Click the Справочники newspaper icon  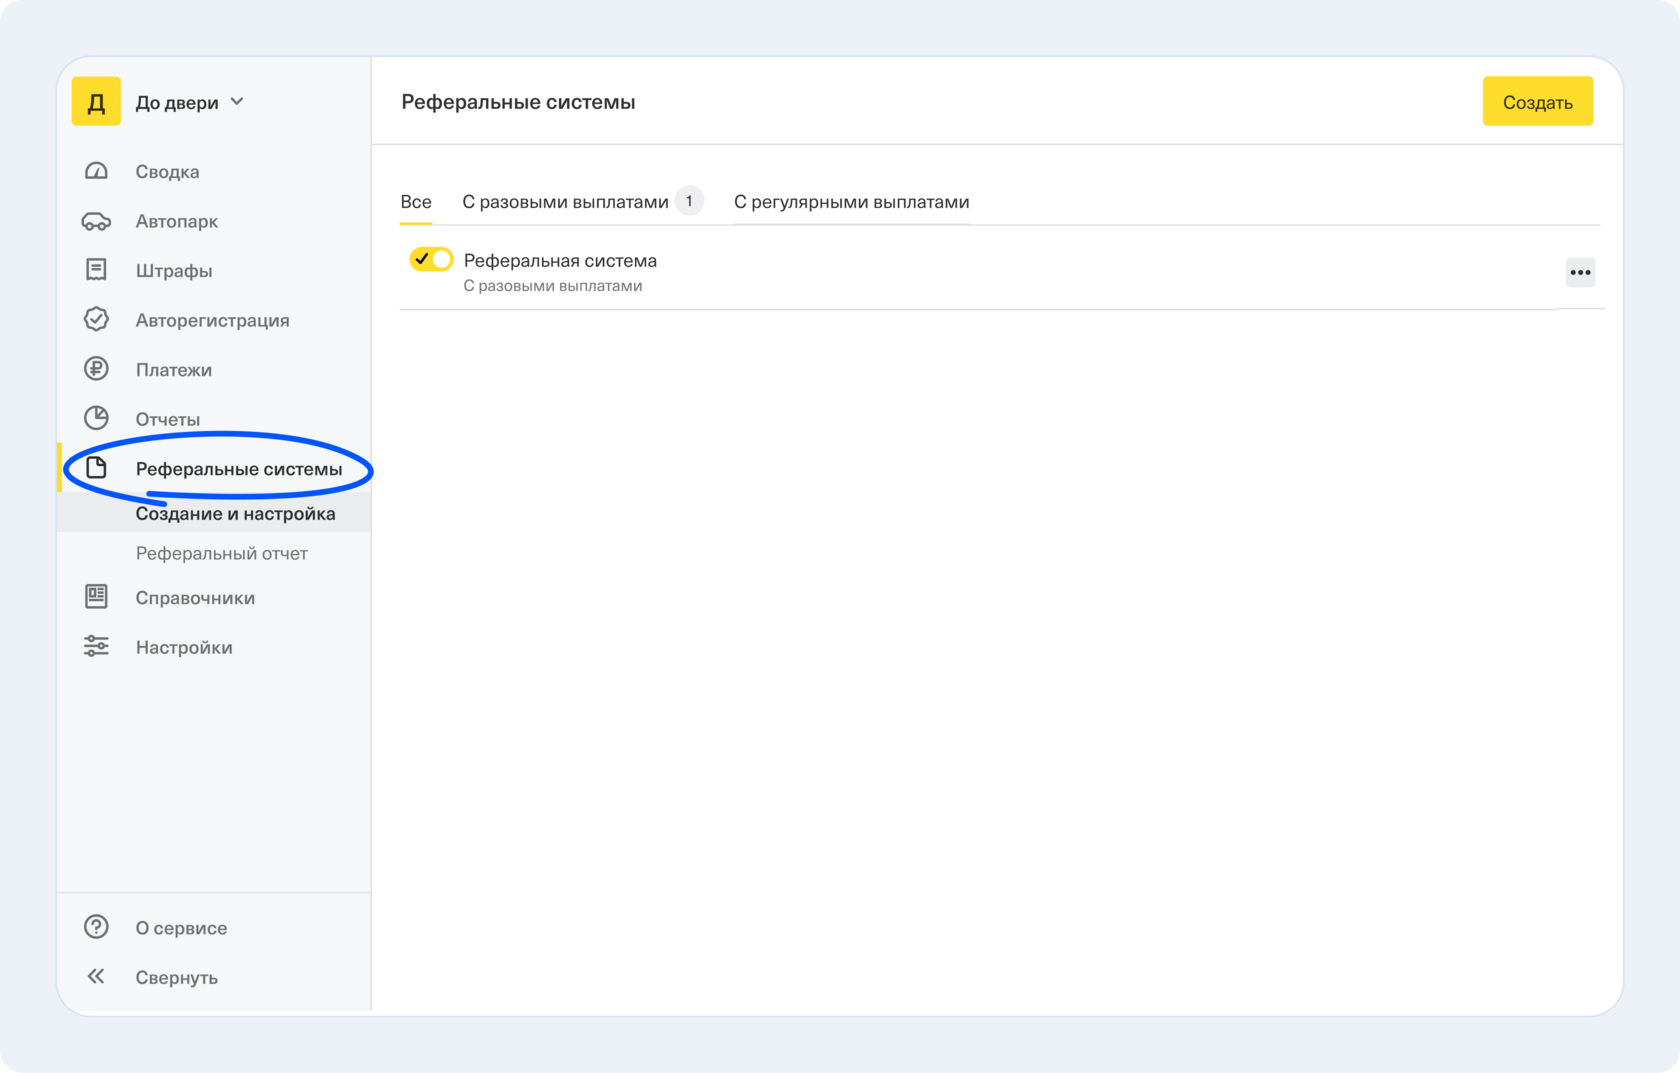click(96, 597)
